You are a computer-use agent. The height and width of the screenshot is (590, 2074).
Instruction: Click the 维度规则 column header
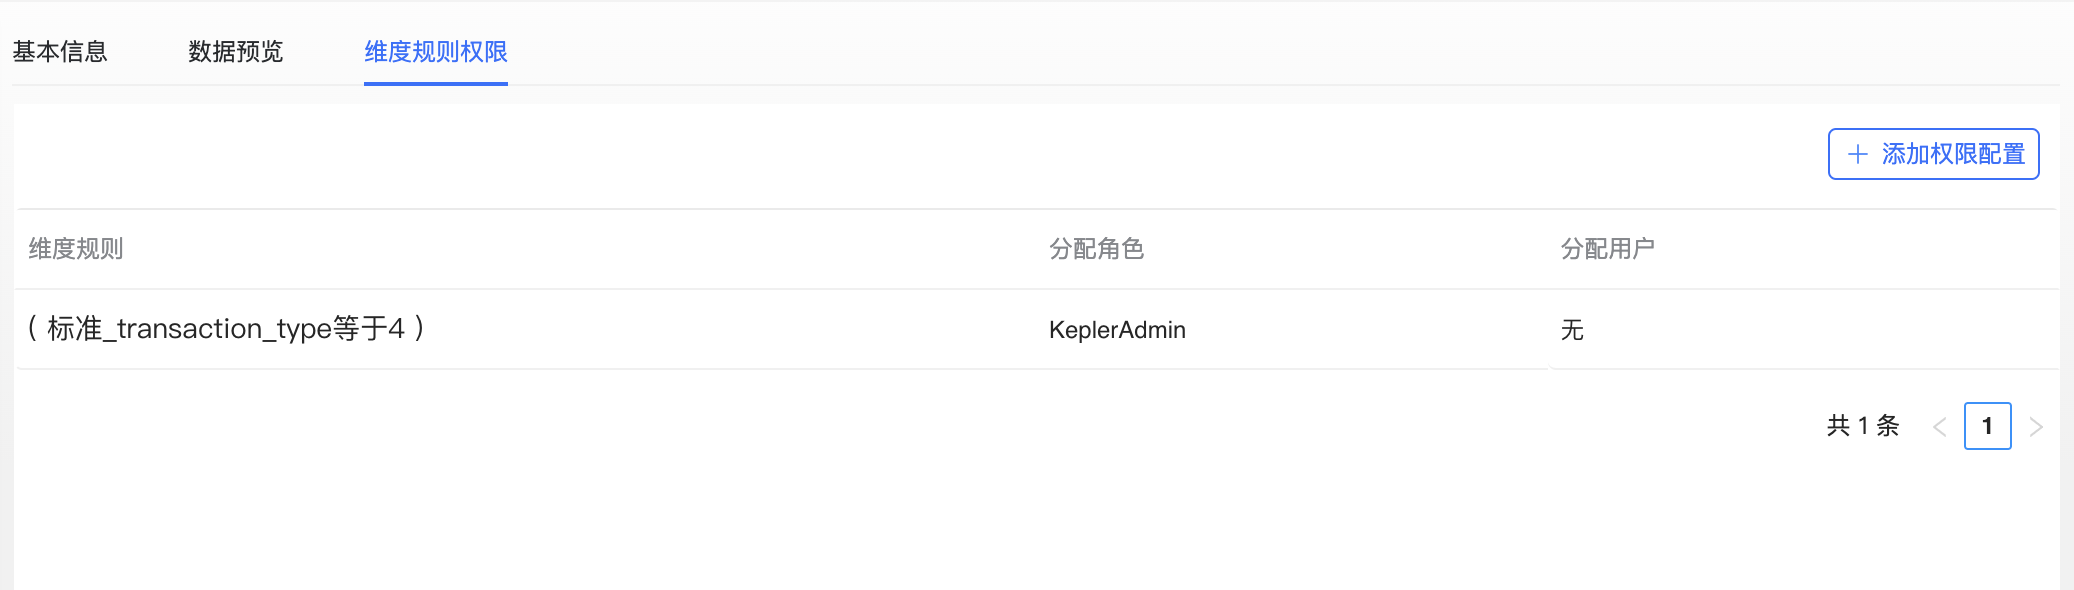pos(76,249)
